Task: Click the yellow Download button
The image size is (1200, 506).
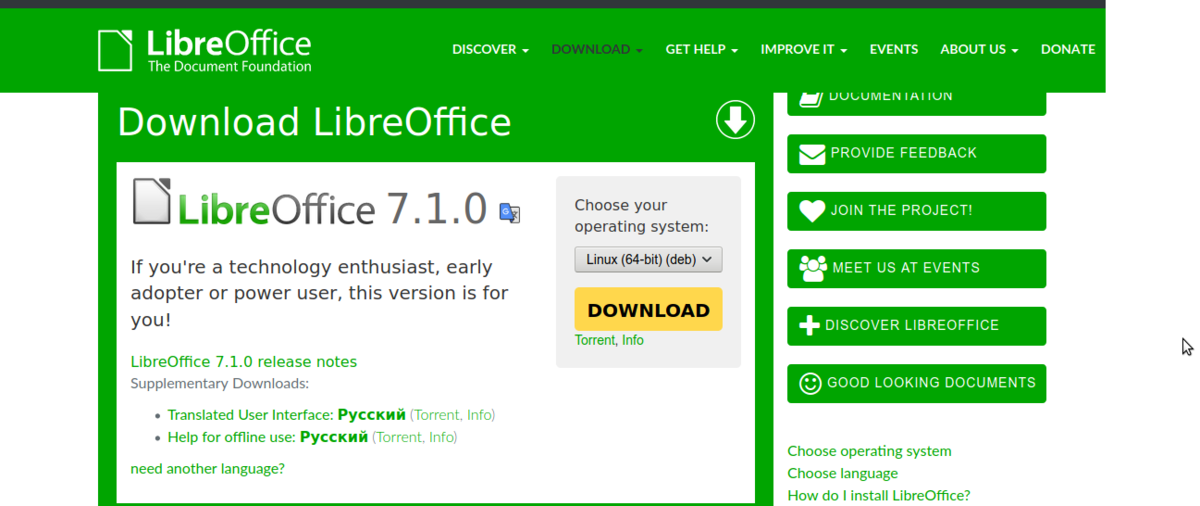Action: click(648, 310)
